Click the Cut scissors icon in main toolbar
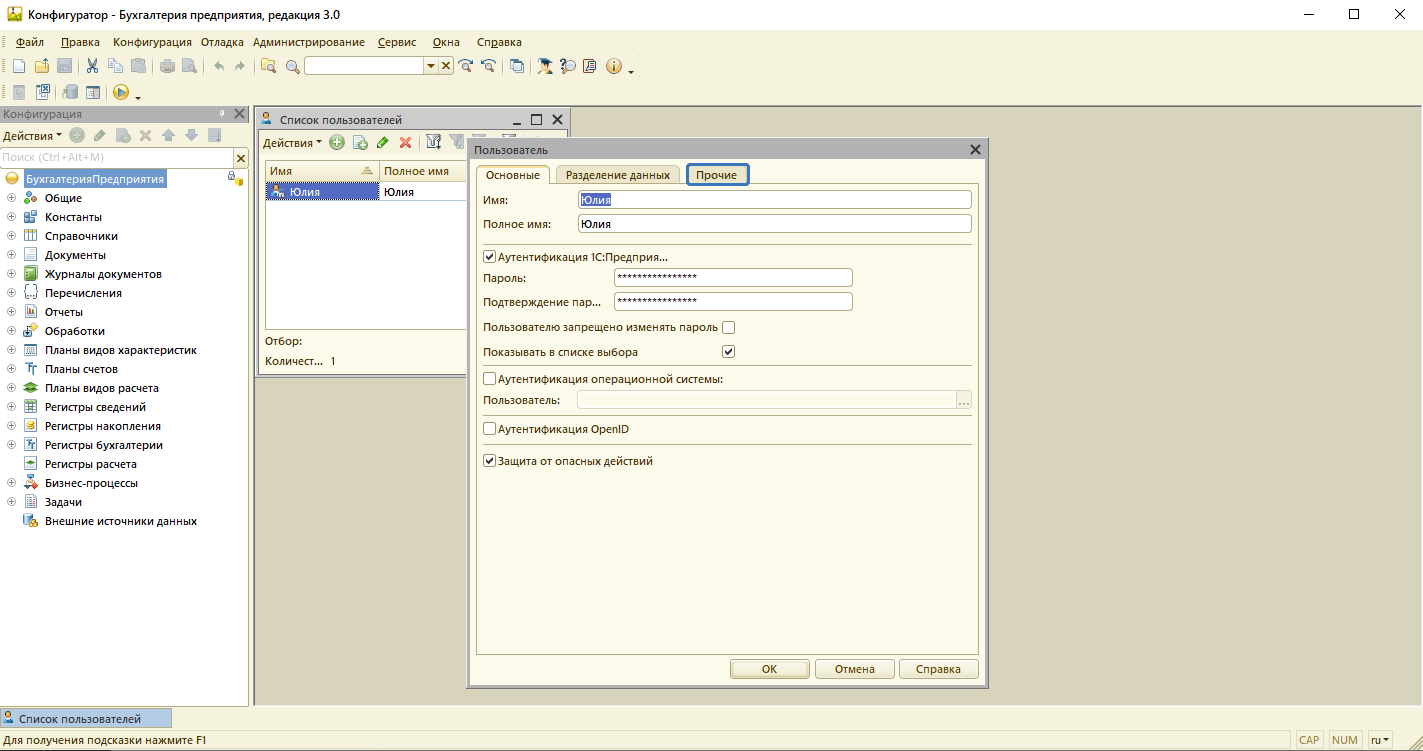 click(x=92, y=66)
